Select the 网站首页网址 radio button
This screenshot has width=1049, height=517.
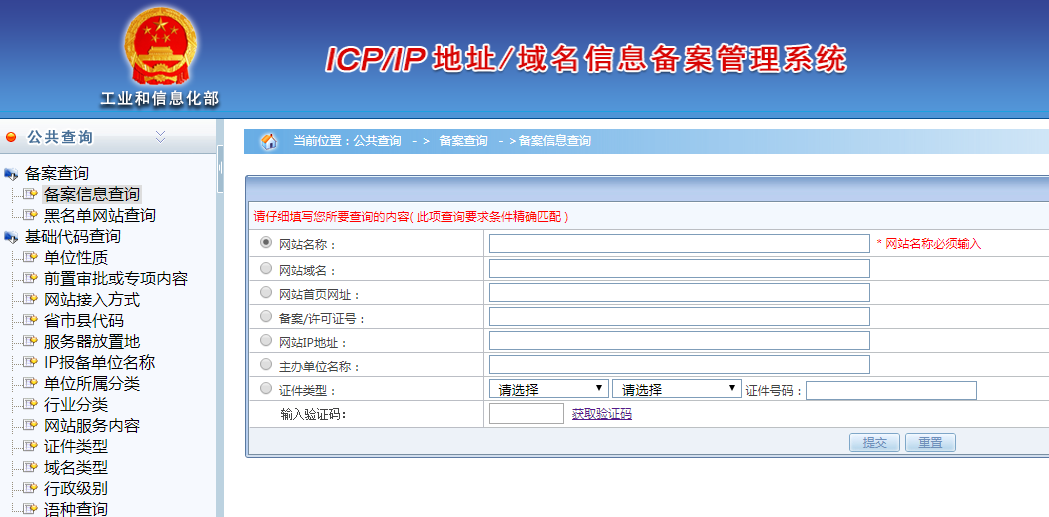(x=266, y=292)
